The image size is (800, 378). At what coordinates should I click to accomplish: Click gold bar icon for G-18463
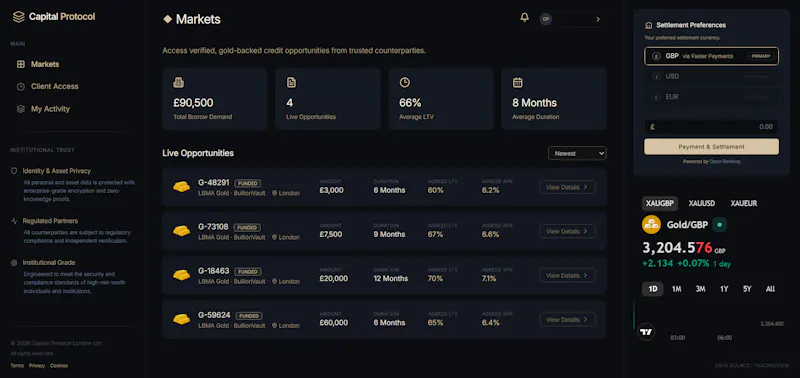(x=181, y=275)
